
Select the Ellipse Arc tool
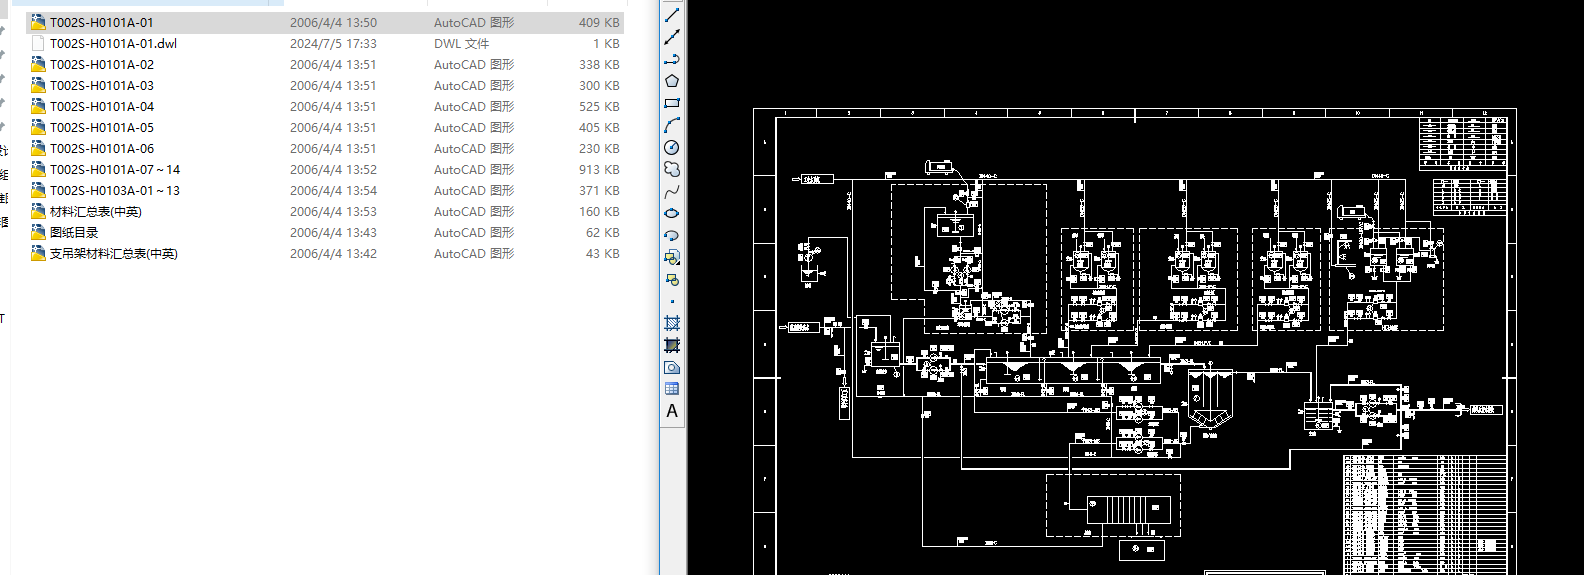click(672, 235)
